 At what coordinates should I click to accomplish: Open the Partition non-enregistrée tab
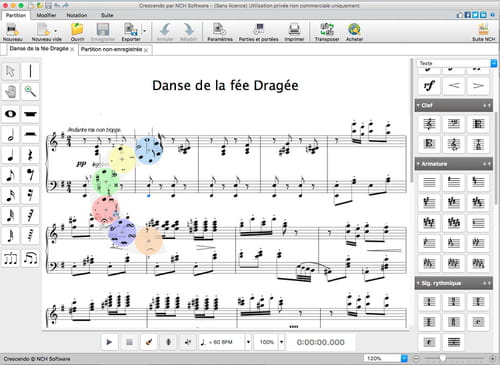click(x=111, y=49)
